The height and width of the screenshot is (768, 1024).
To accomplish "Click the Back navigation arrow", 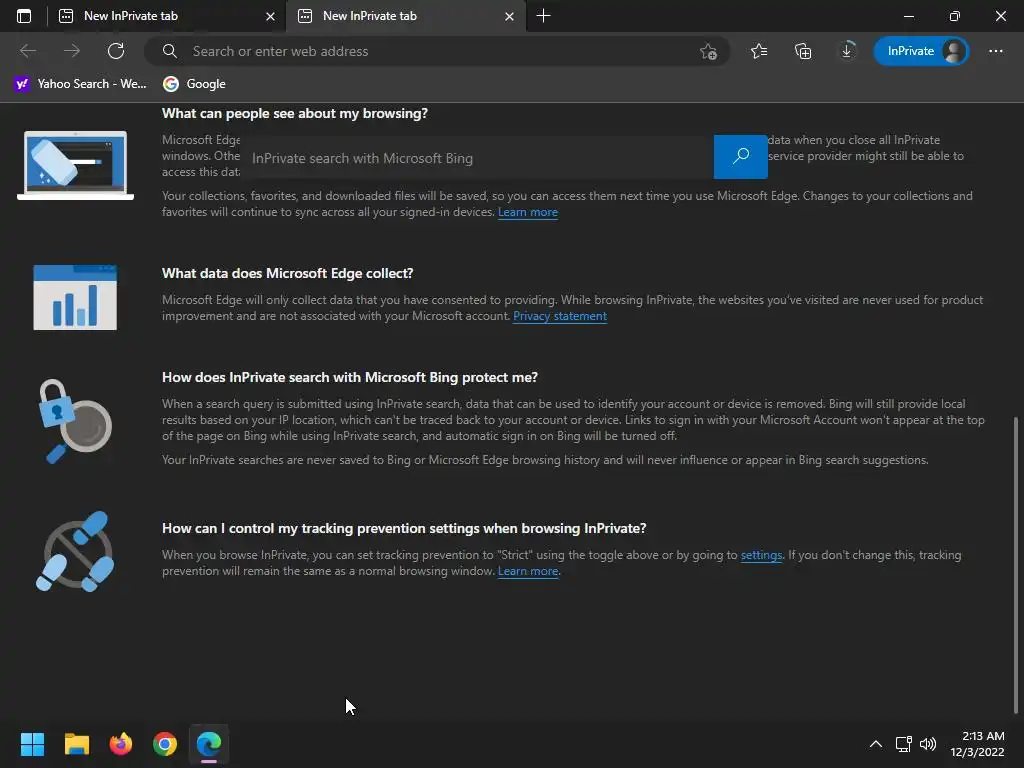I will 28,51.
